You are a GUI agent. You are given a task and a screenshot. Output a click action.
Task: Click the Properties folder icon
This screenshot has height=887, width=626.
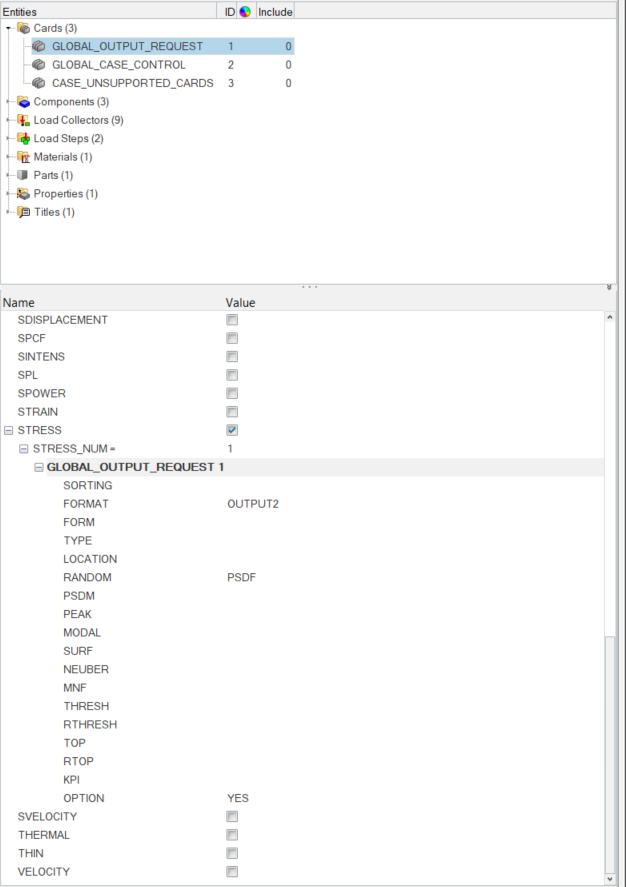(24, 193)
